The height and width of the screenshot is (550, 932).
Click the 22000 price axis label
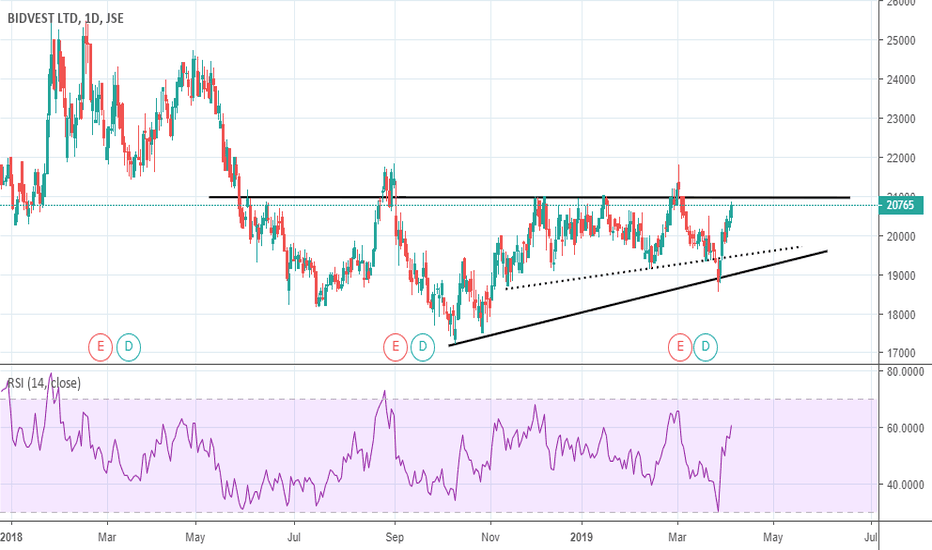coord(900,158)
